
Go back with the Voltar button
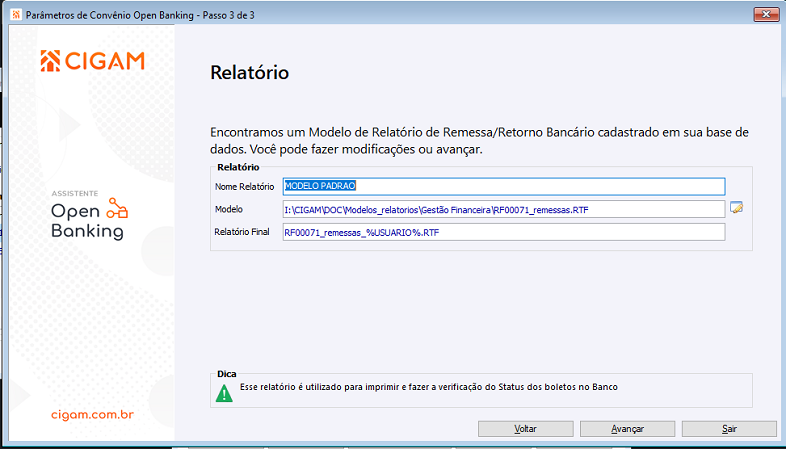pyautogui.click(x=525, y=429)
